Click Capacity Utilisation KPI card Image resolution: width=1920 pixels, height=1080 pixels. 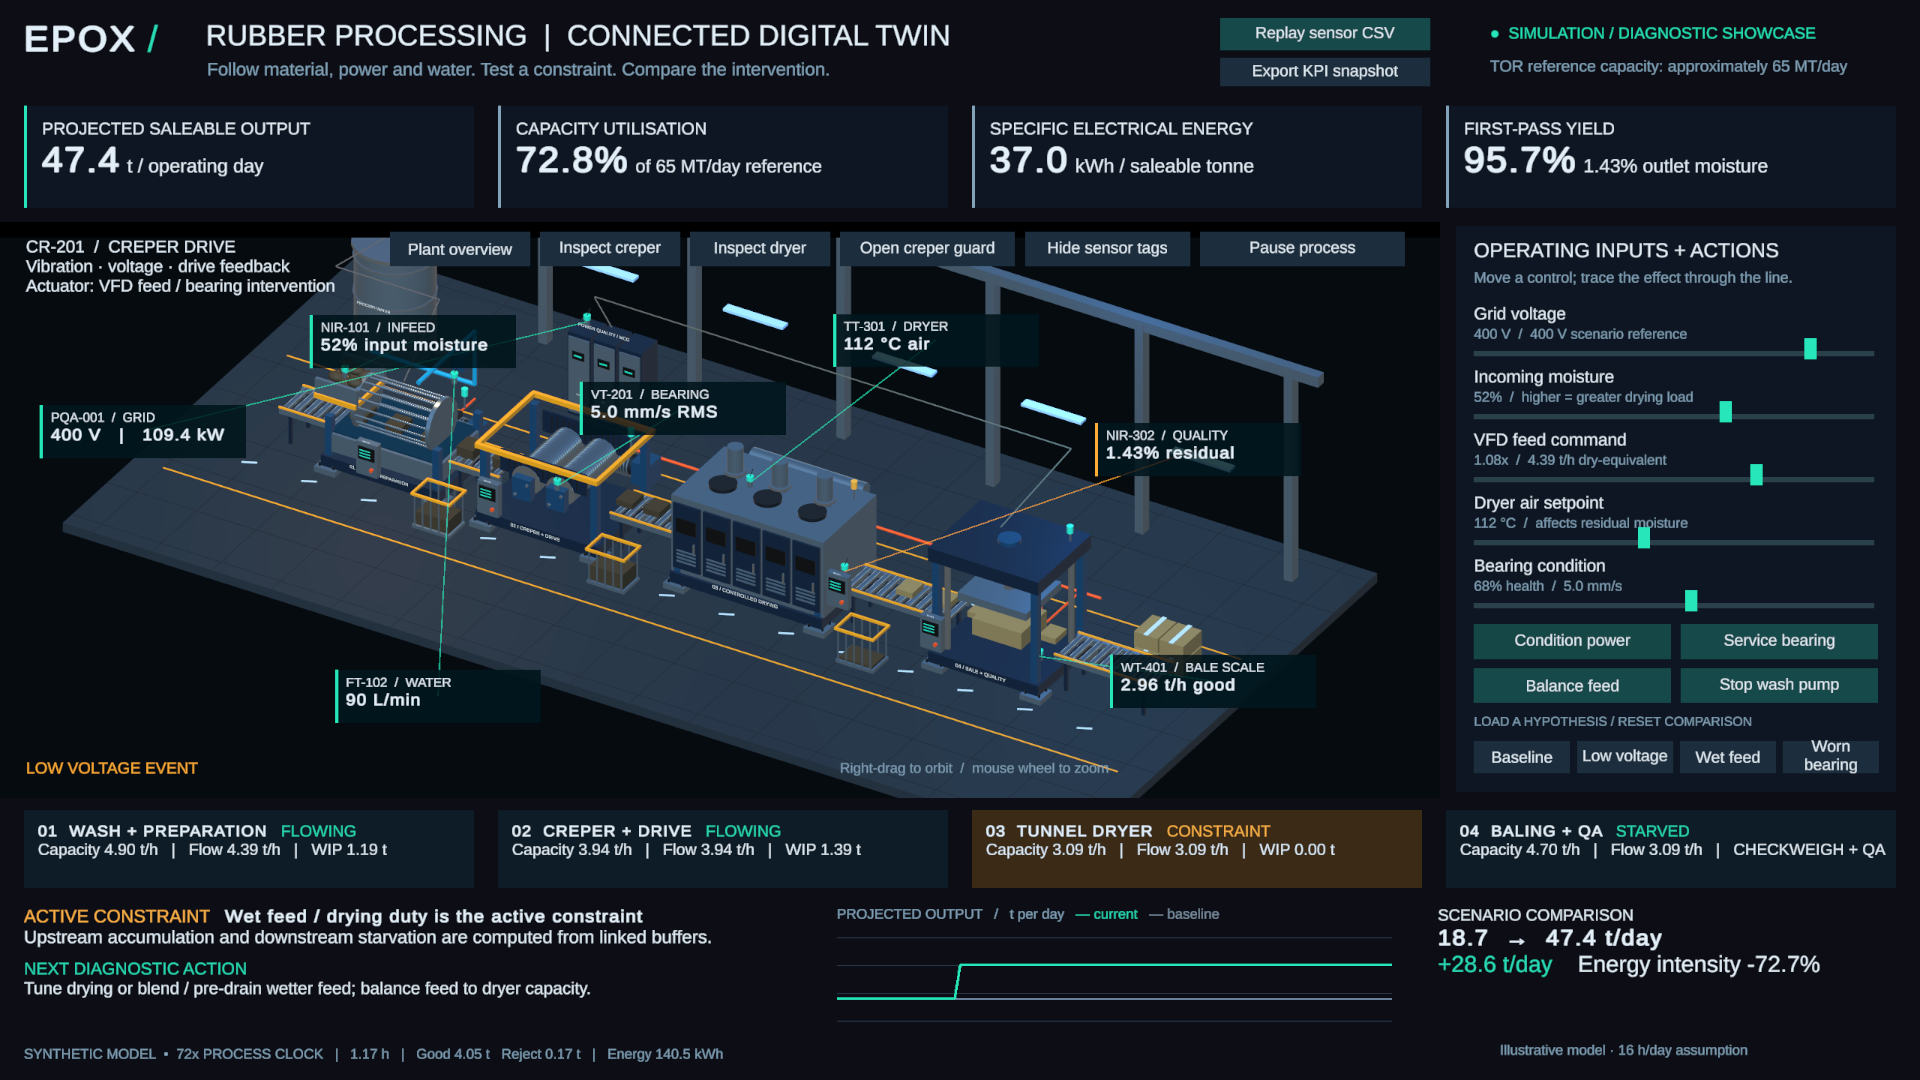click(x=723, y=157)
